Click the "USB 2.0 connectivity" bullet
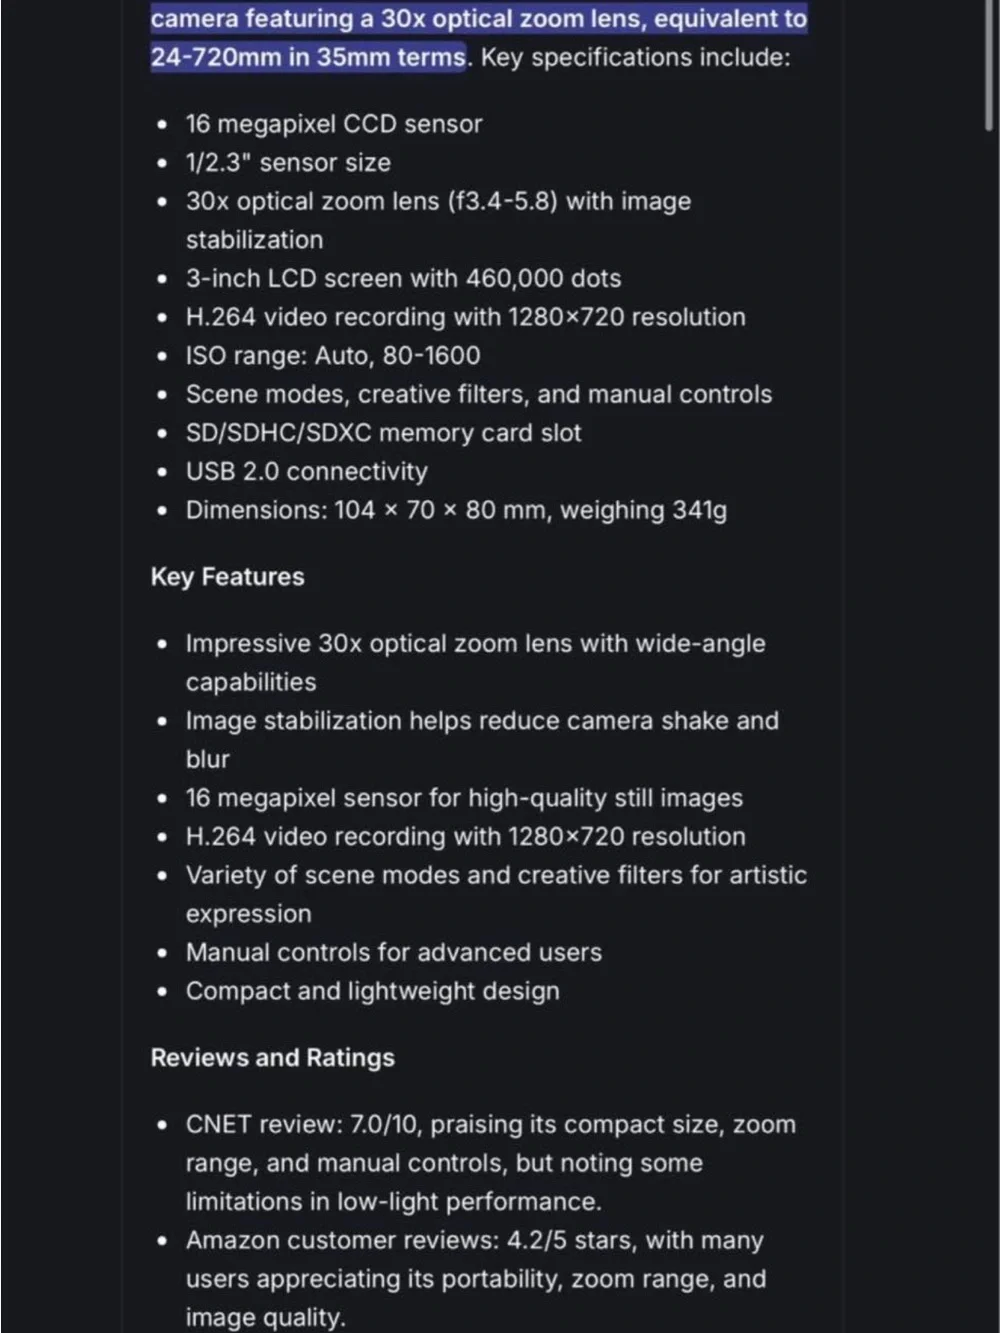Image resolution: width=1000 pixels, height=1333 pixels. point(306,472)
